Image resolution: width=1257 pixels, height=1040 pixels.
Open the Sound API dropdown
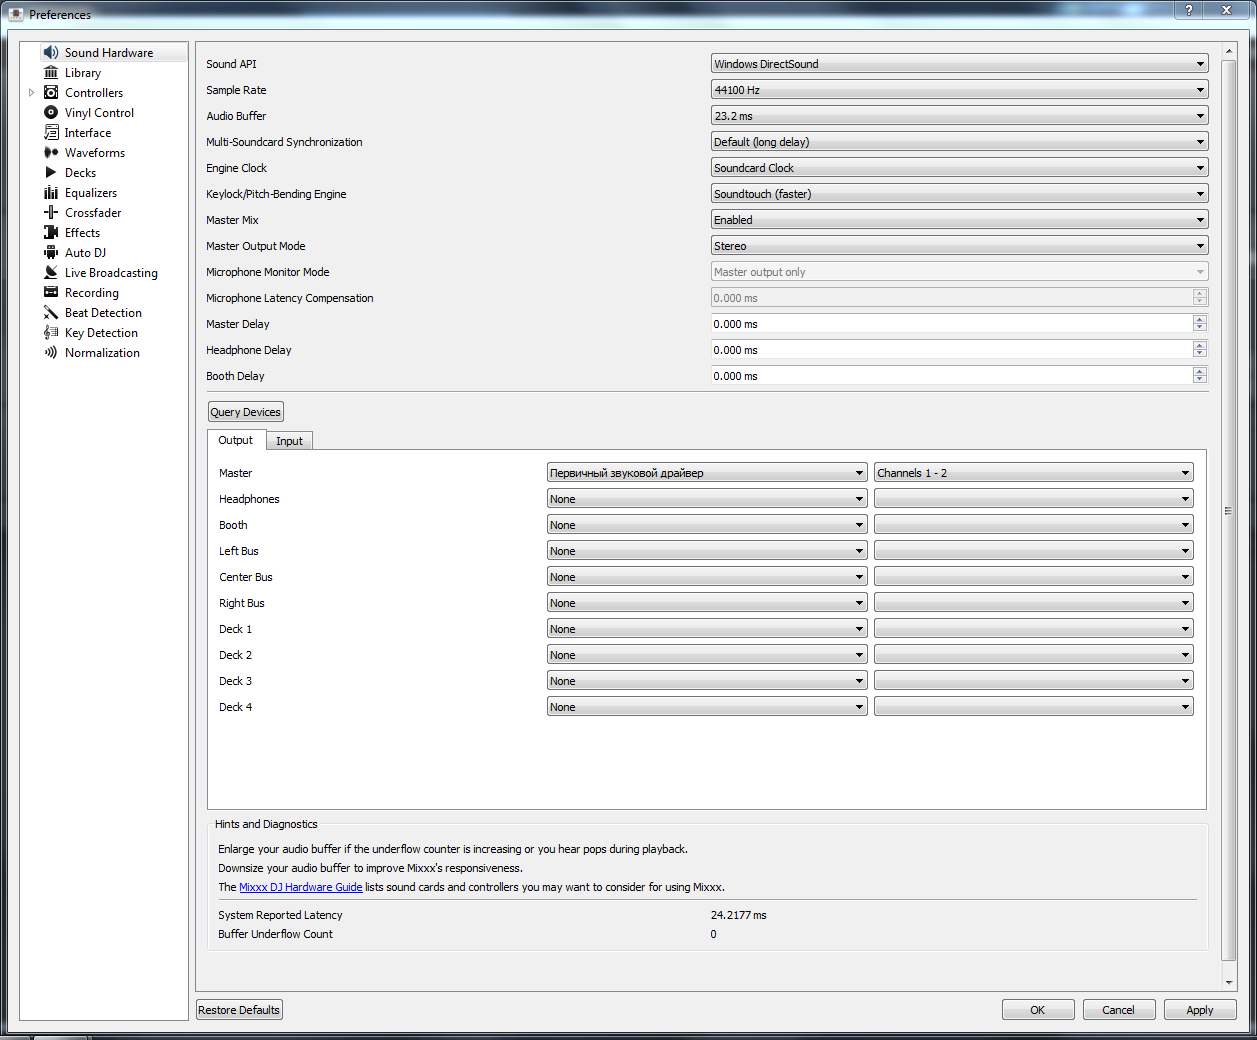(x=958, y=64)
